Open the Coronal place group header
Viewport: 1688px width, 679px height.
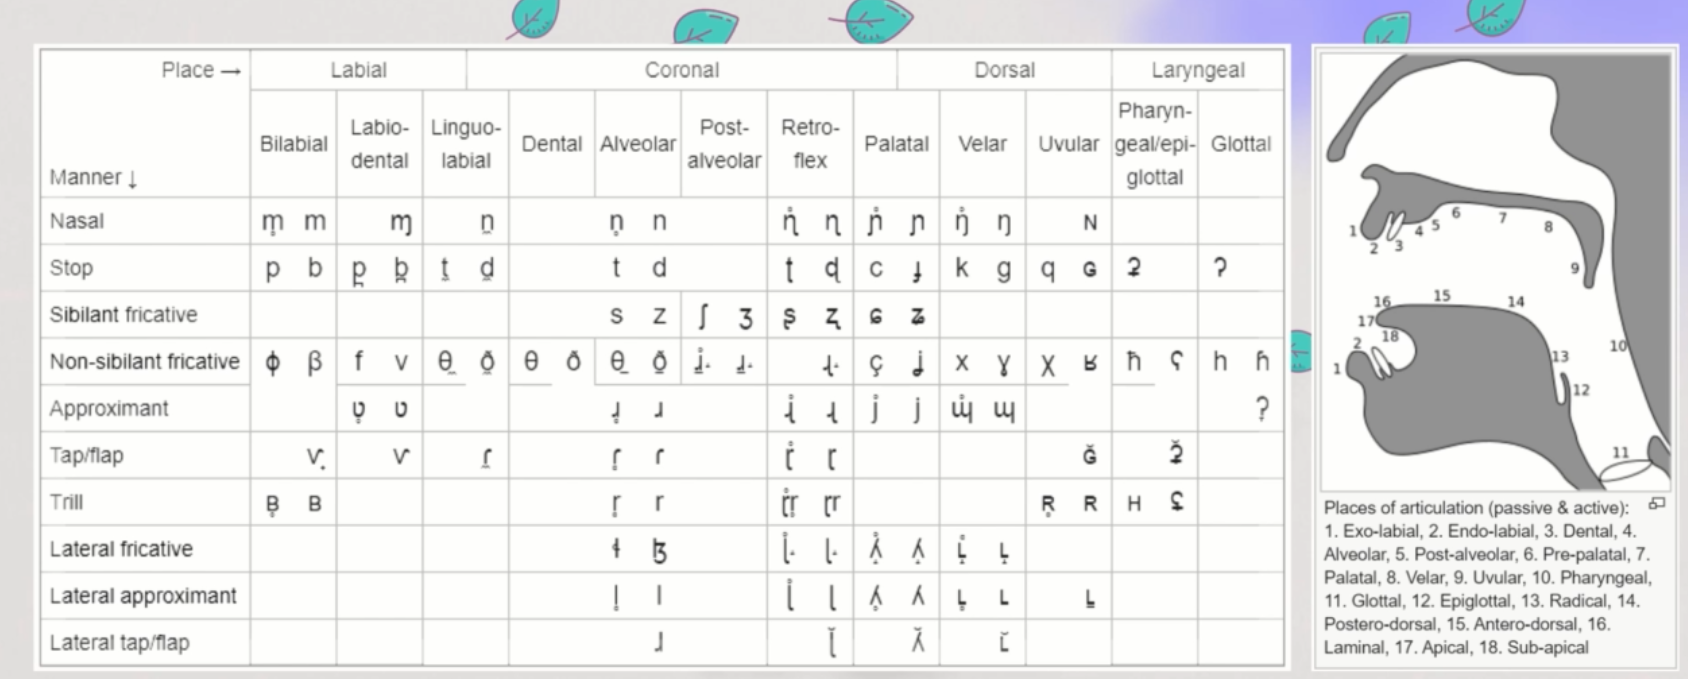pos(681,70)
